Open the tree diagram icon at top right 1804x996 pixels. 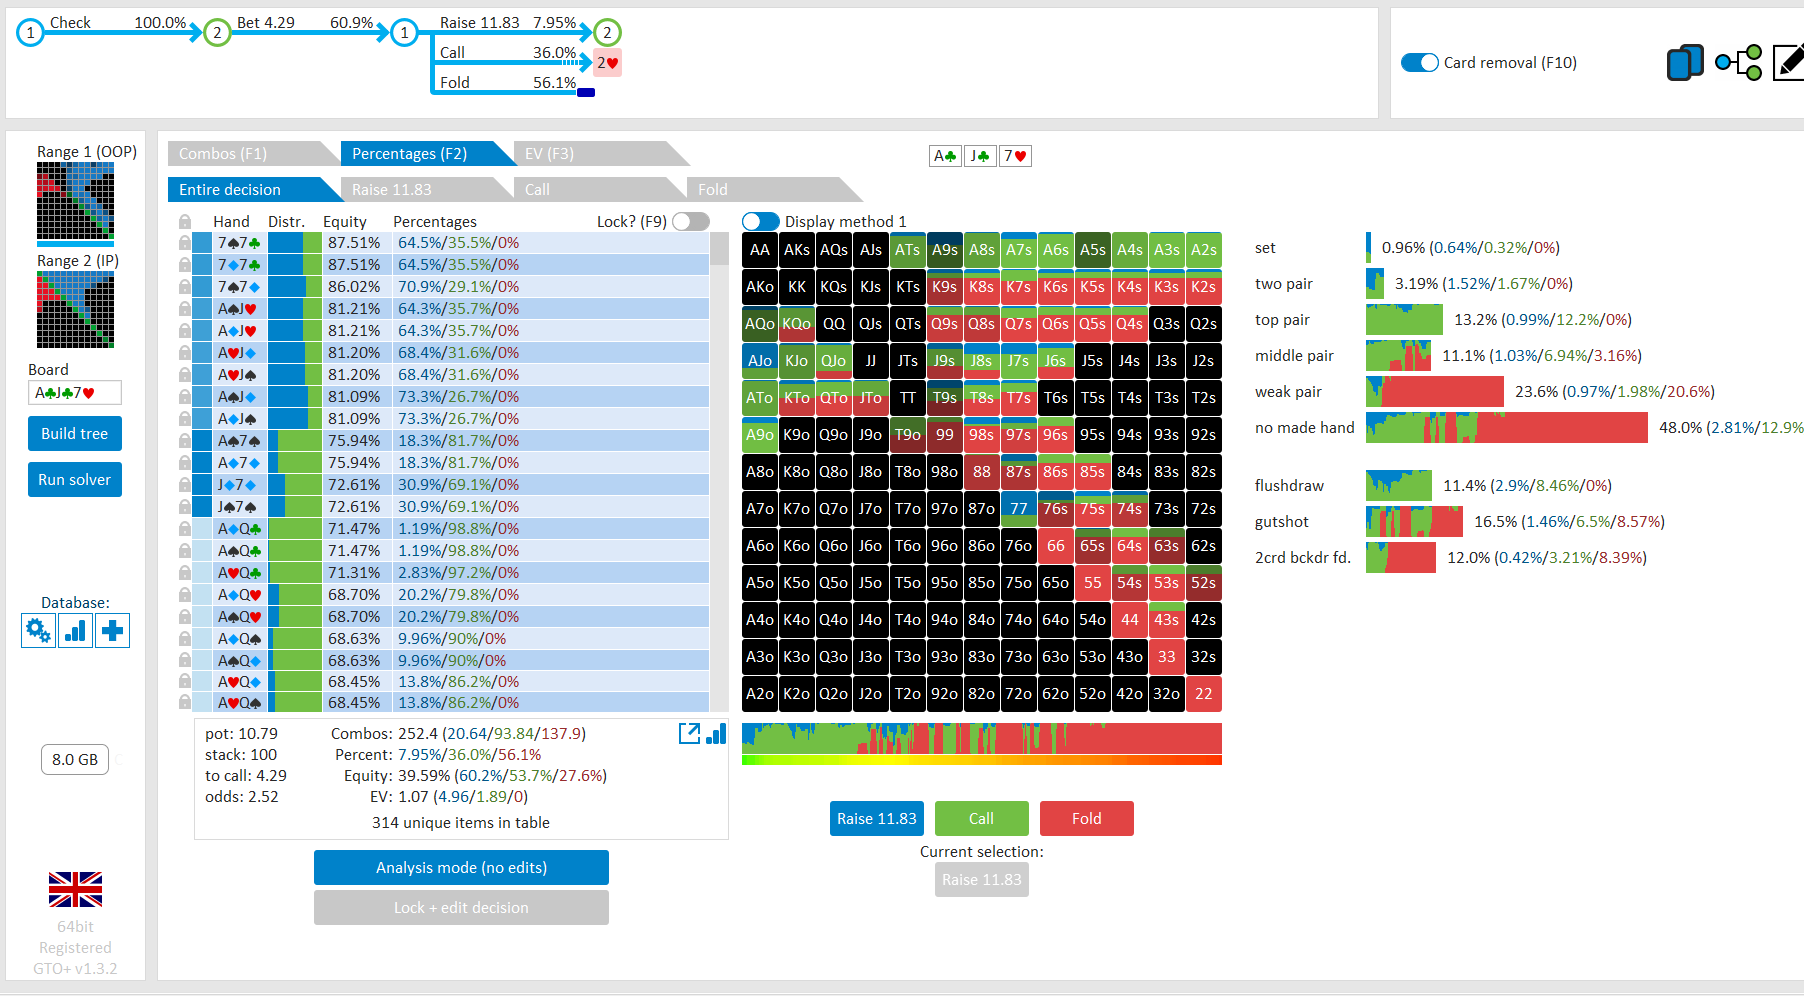[1738, 63]
